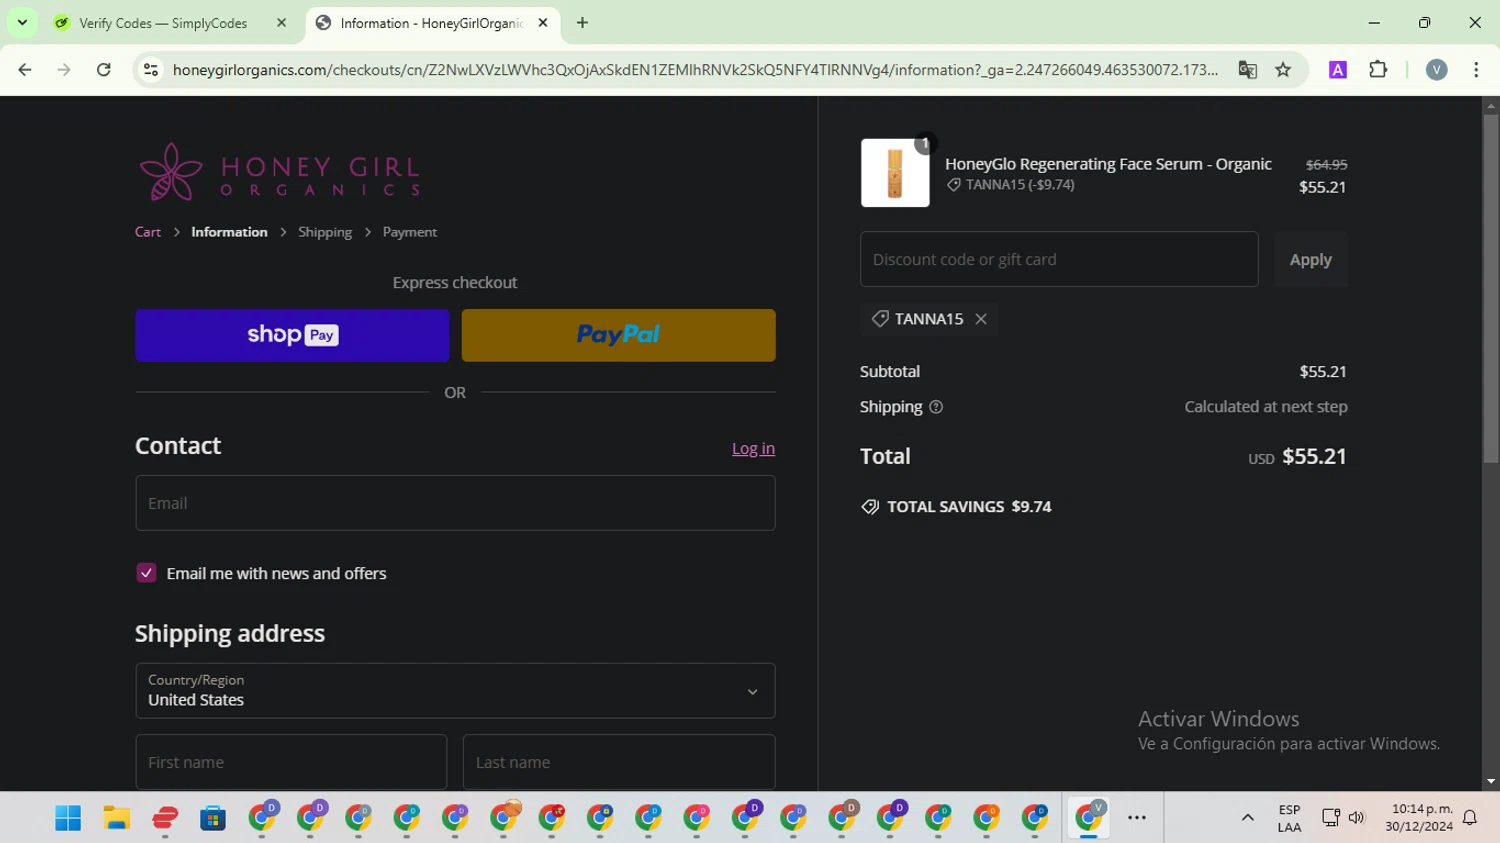Go back to Cart breadcrumb
Screen dimensions: 1500x843
click(x=148, y=232)
